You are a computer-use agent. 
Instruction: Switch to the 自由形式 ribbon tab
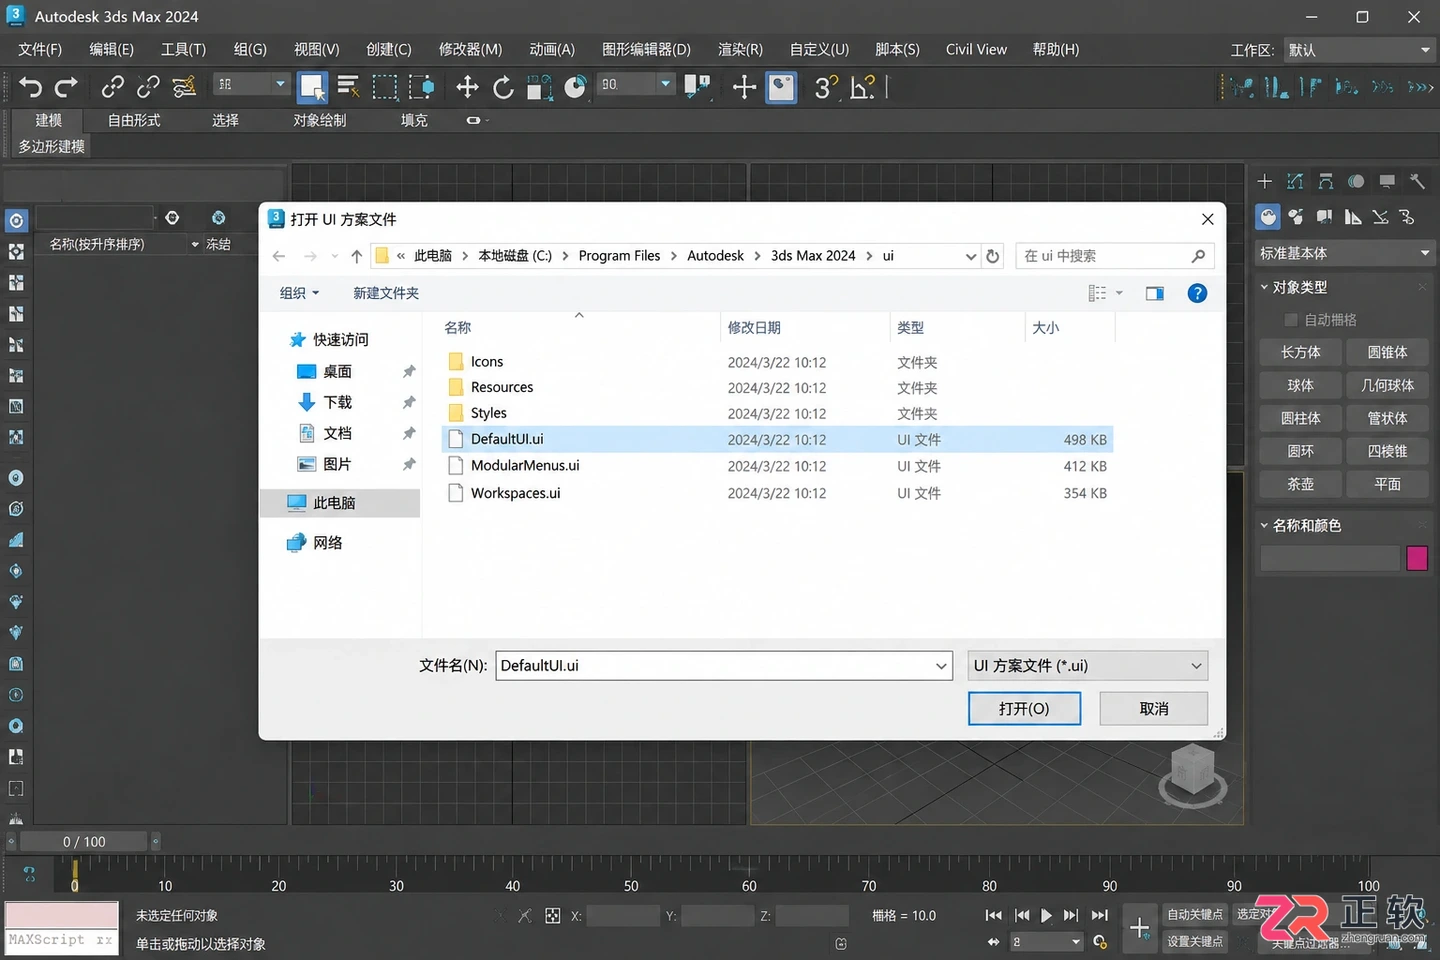(134, 120)
